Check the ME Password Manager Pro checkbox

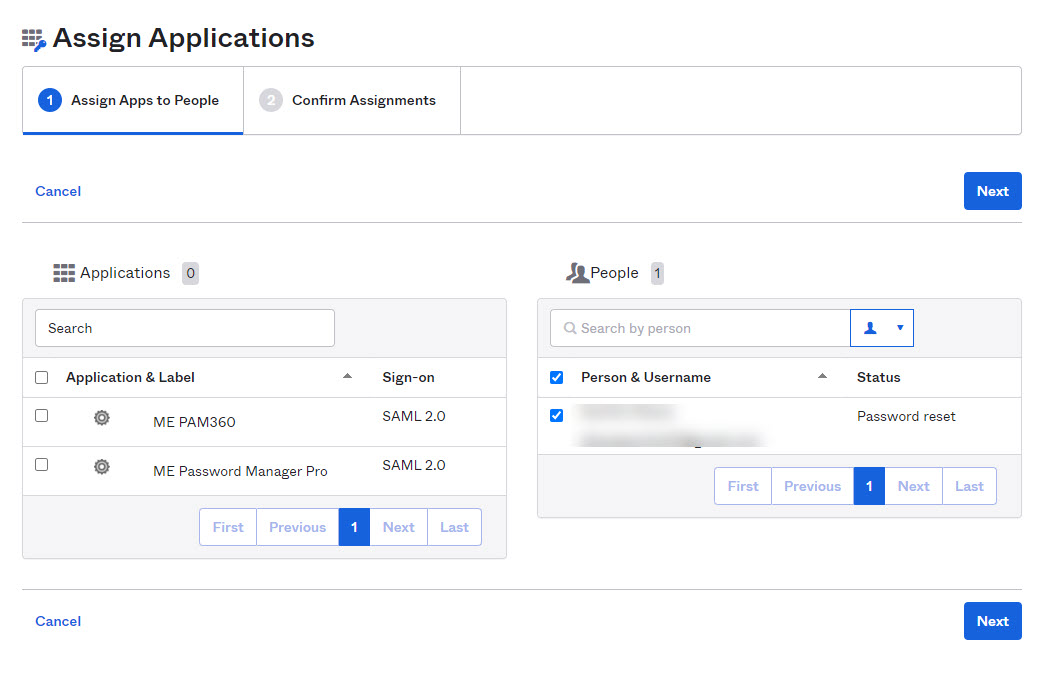click(41, 465)
